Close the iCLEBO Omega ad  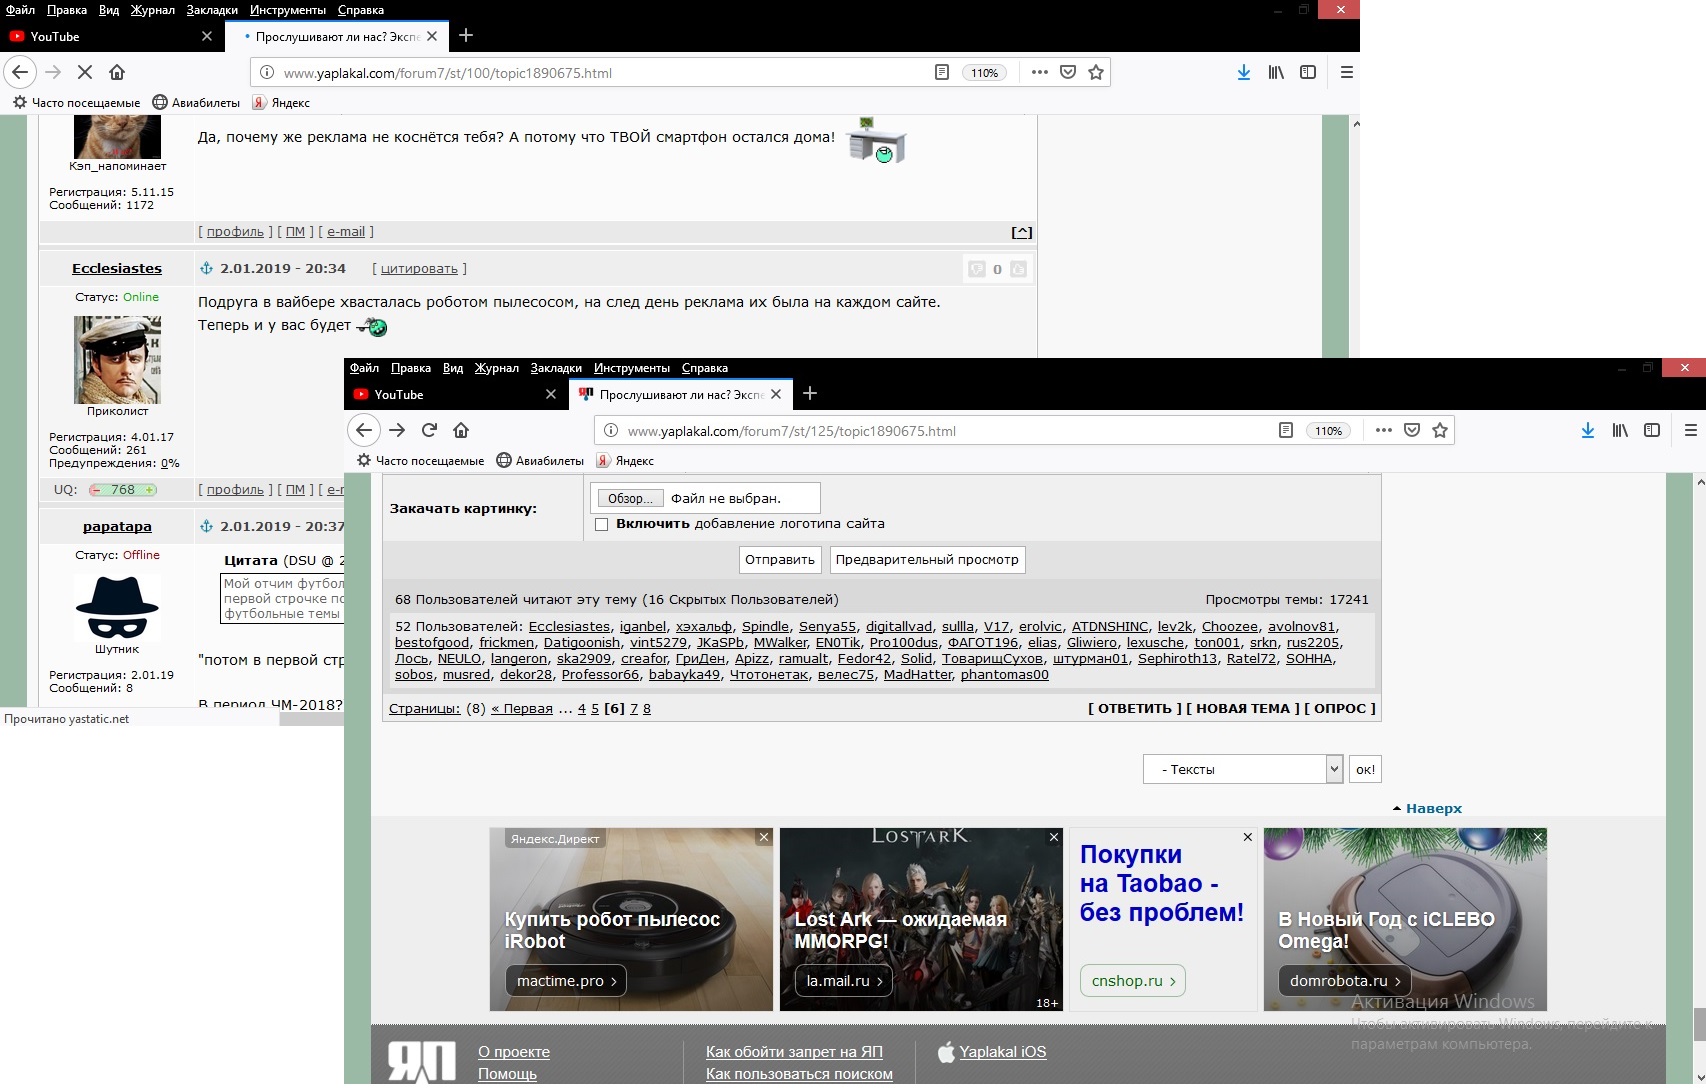[1538, 837]
